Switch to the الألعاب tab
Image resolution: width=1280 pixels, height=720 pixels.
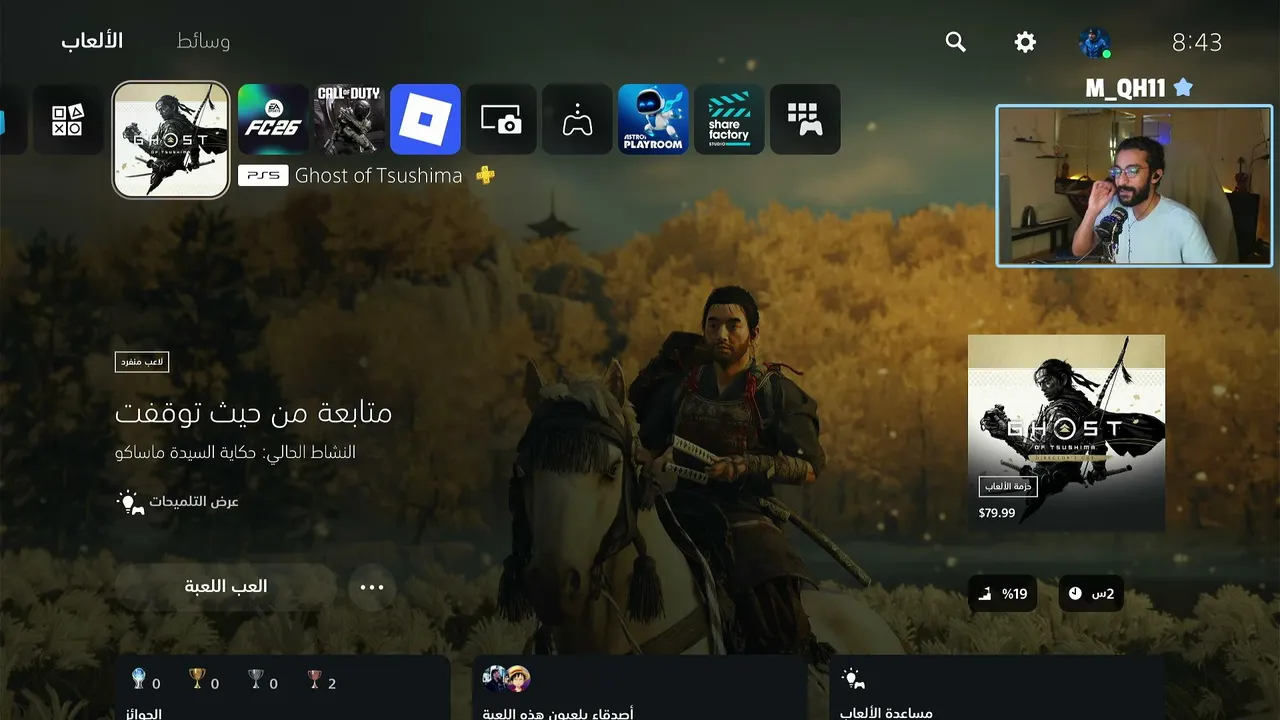[92, 41]
